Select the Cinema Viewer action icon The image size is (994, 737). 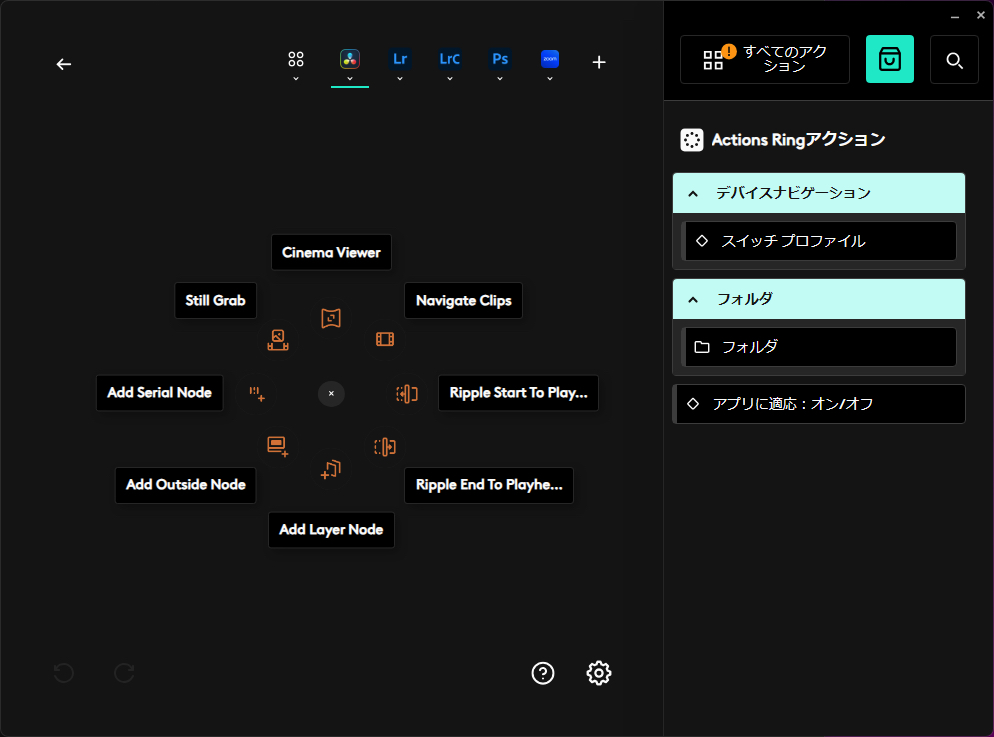tap(331, 318)
